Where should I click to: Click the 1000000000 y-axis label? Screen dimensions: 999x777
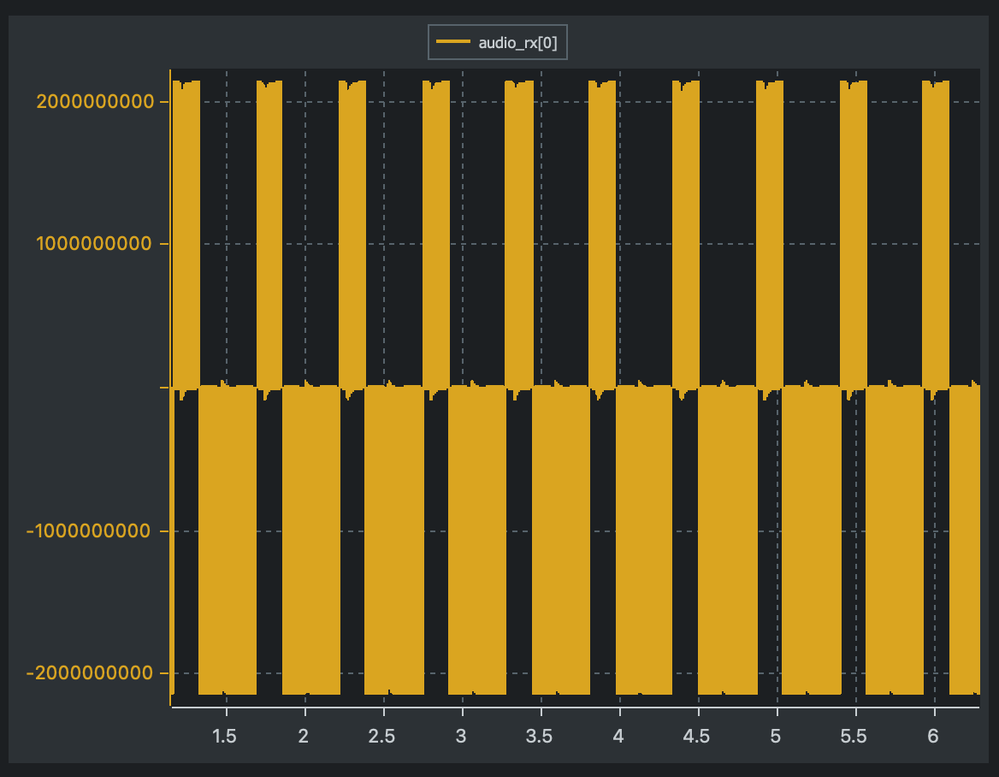click(x=95, y=243)
